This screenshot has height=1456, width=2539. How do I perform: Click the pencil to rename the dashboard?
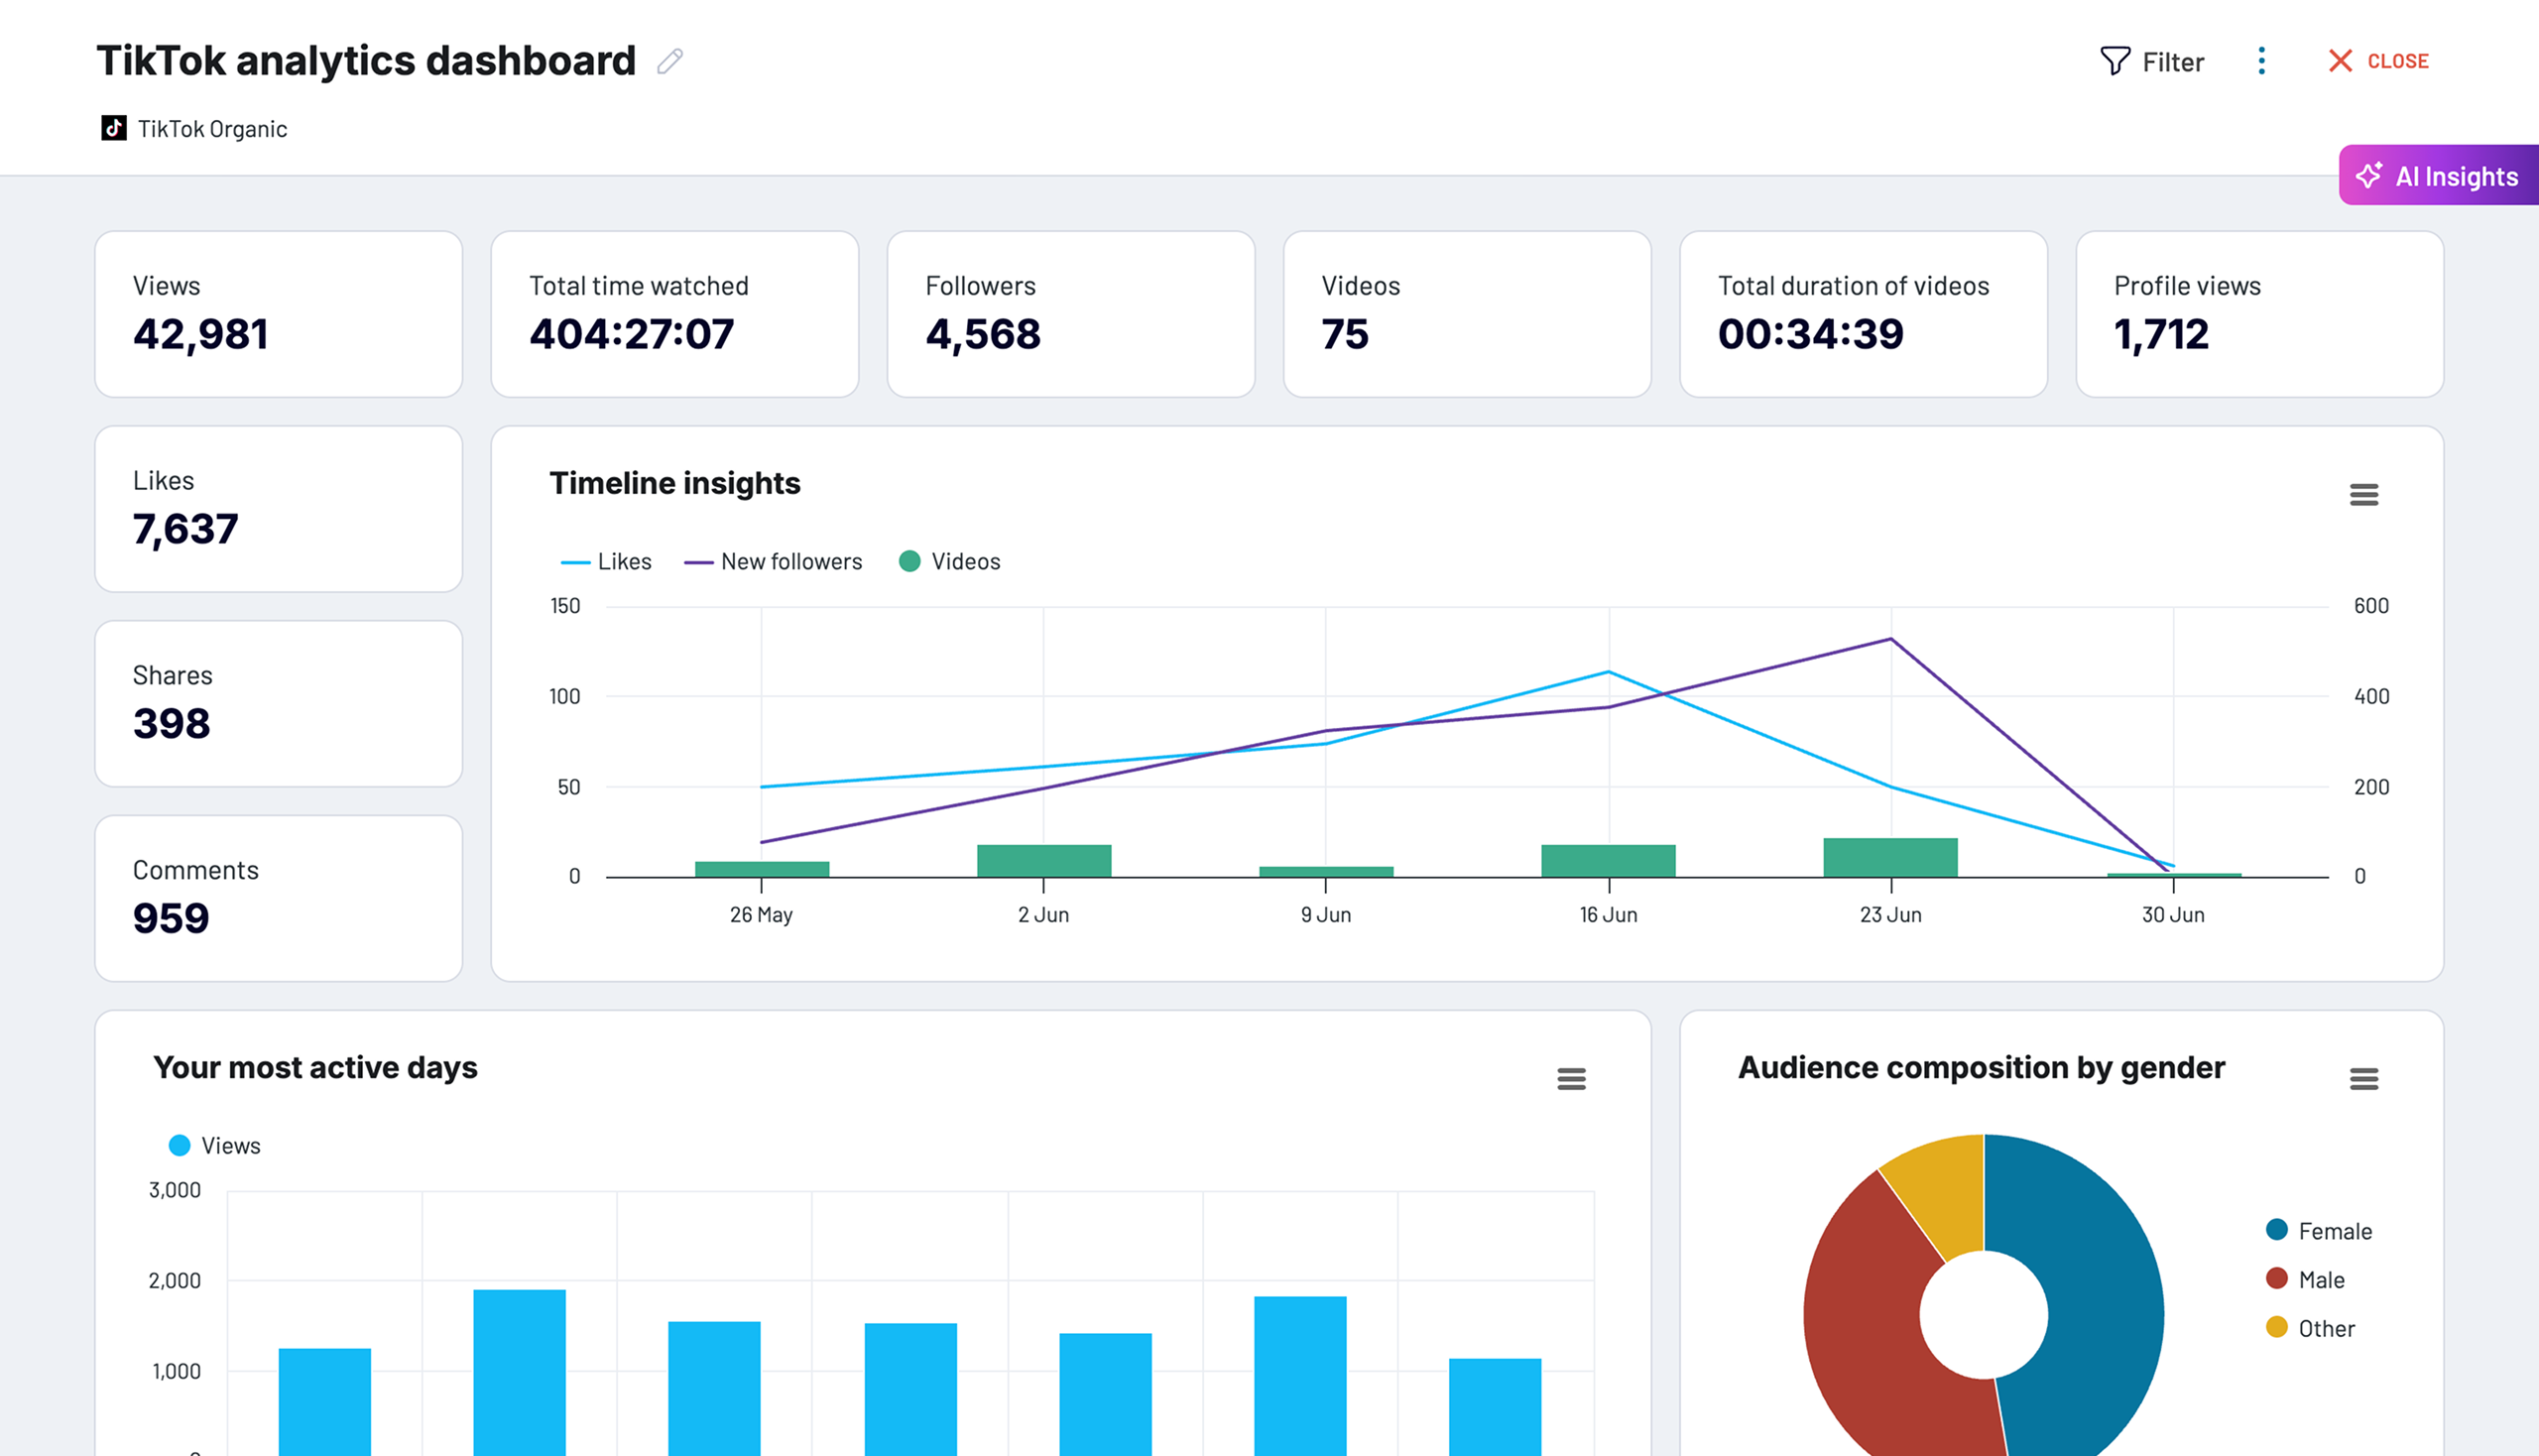tap(669, 61)
